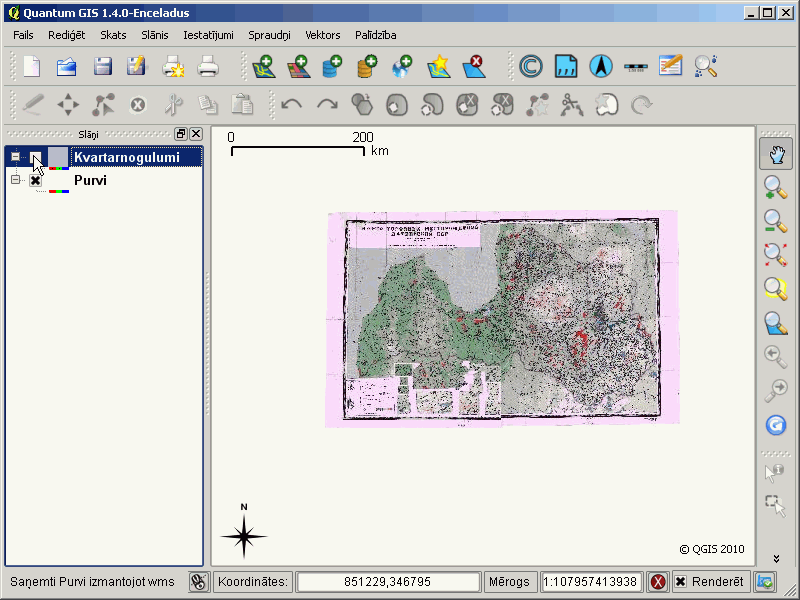The width and height of the screenshot is (800, 600).
Task: Collapse the Kvartarnogulumi layer tree node
Action: [x=15, y=157]
